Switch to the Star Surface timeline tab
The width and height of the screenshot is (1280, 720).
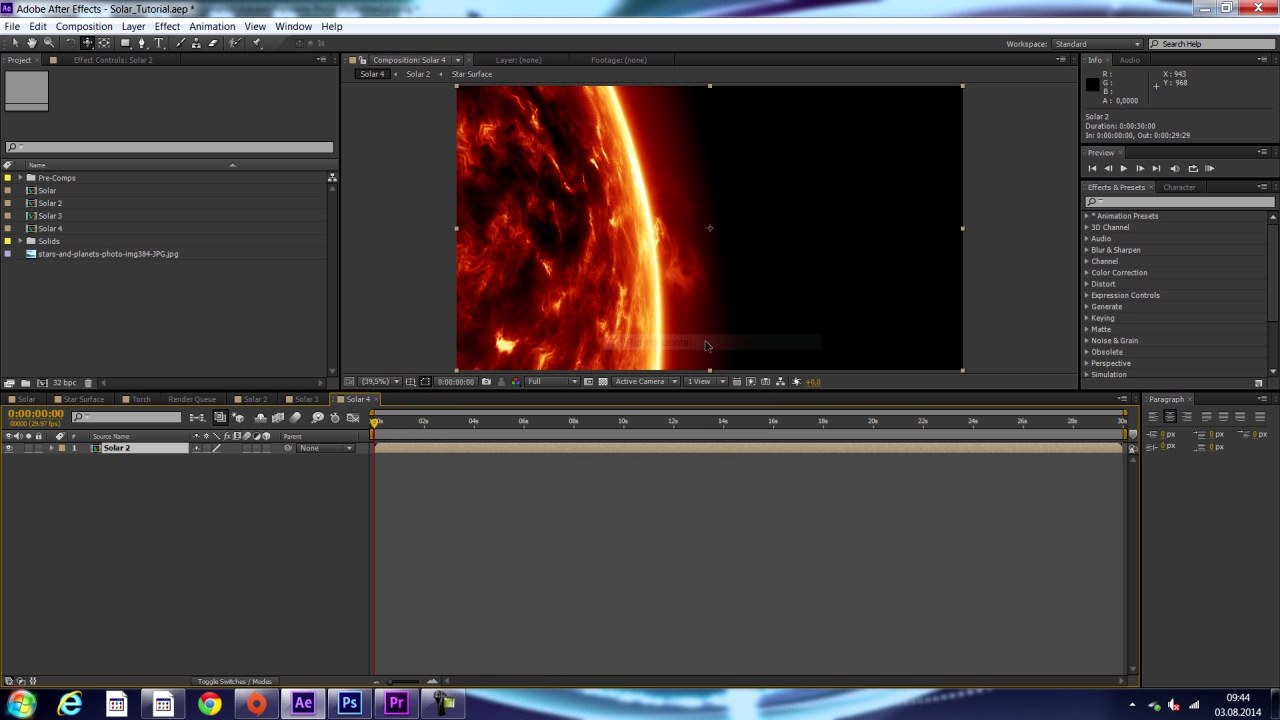point(84,399)
